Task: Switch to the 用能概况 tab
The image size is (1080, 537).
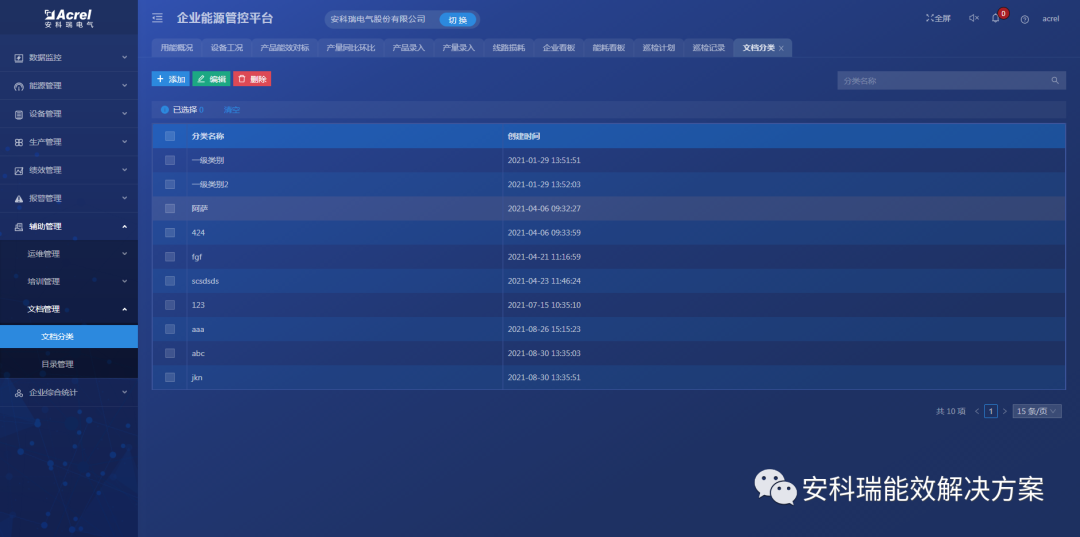Action: pos(176,48)
